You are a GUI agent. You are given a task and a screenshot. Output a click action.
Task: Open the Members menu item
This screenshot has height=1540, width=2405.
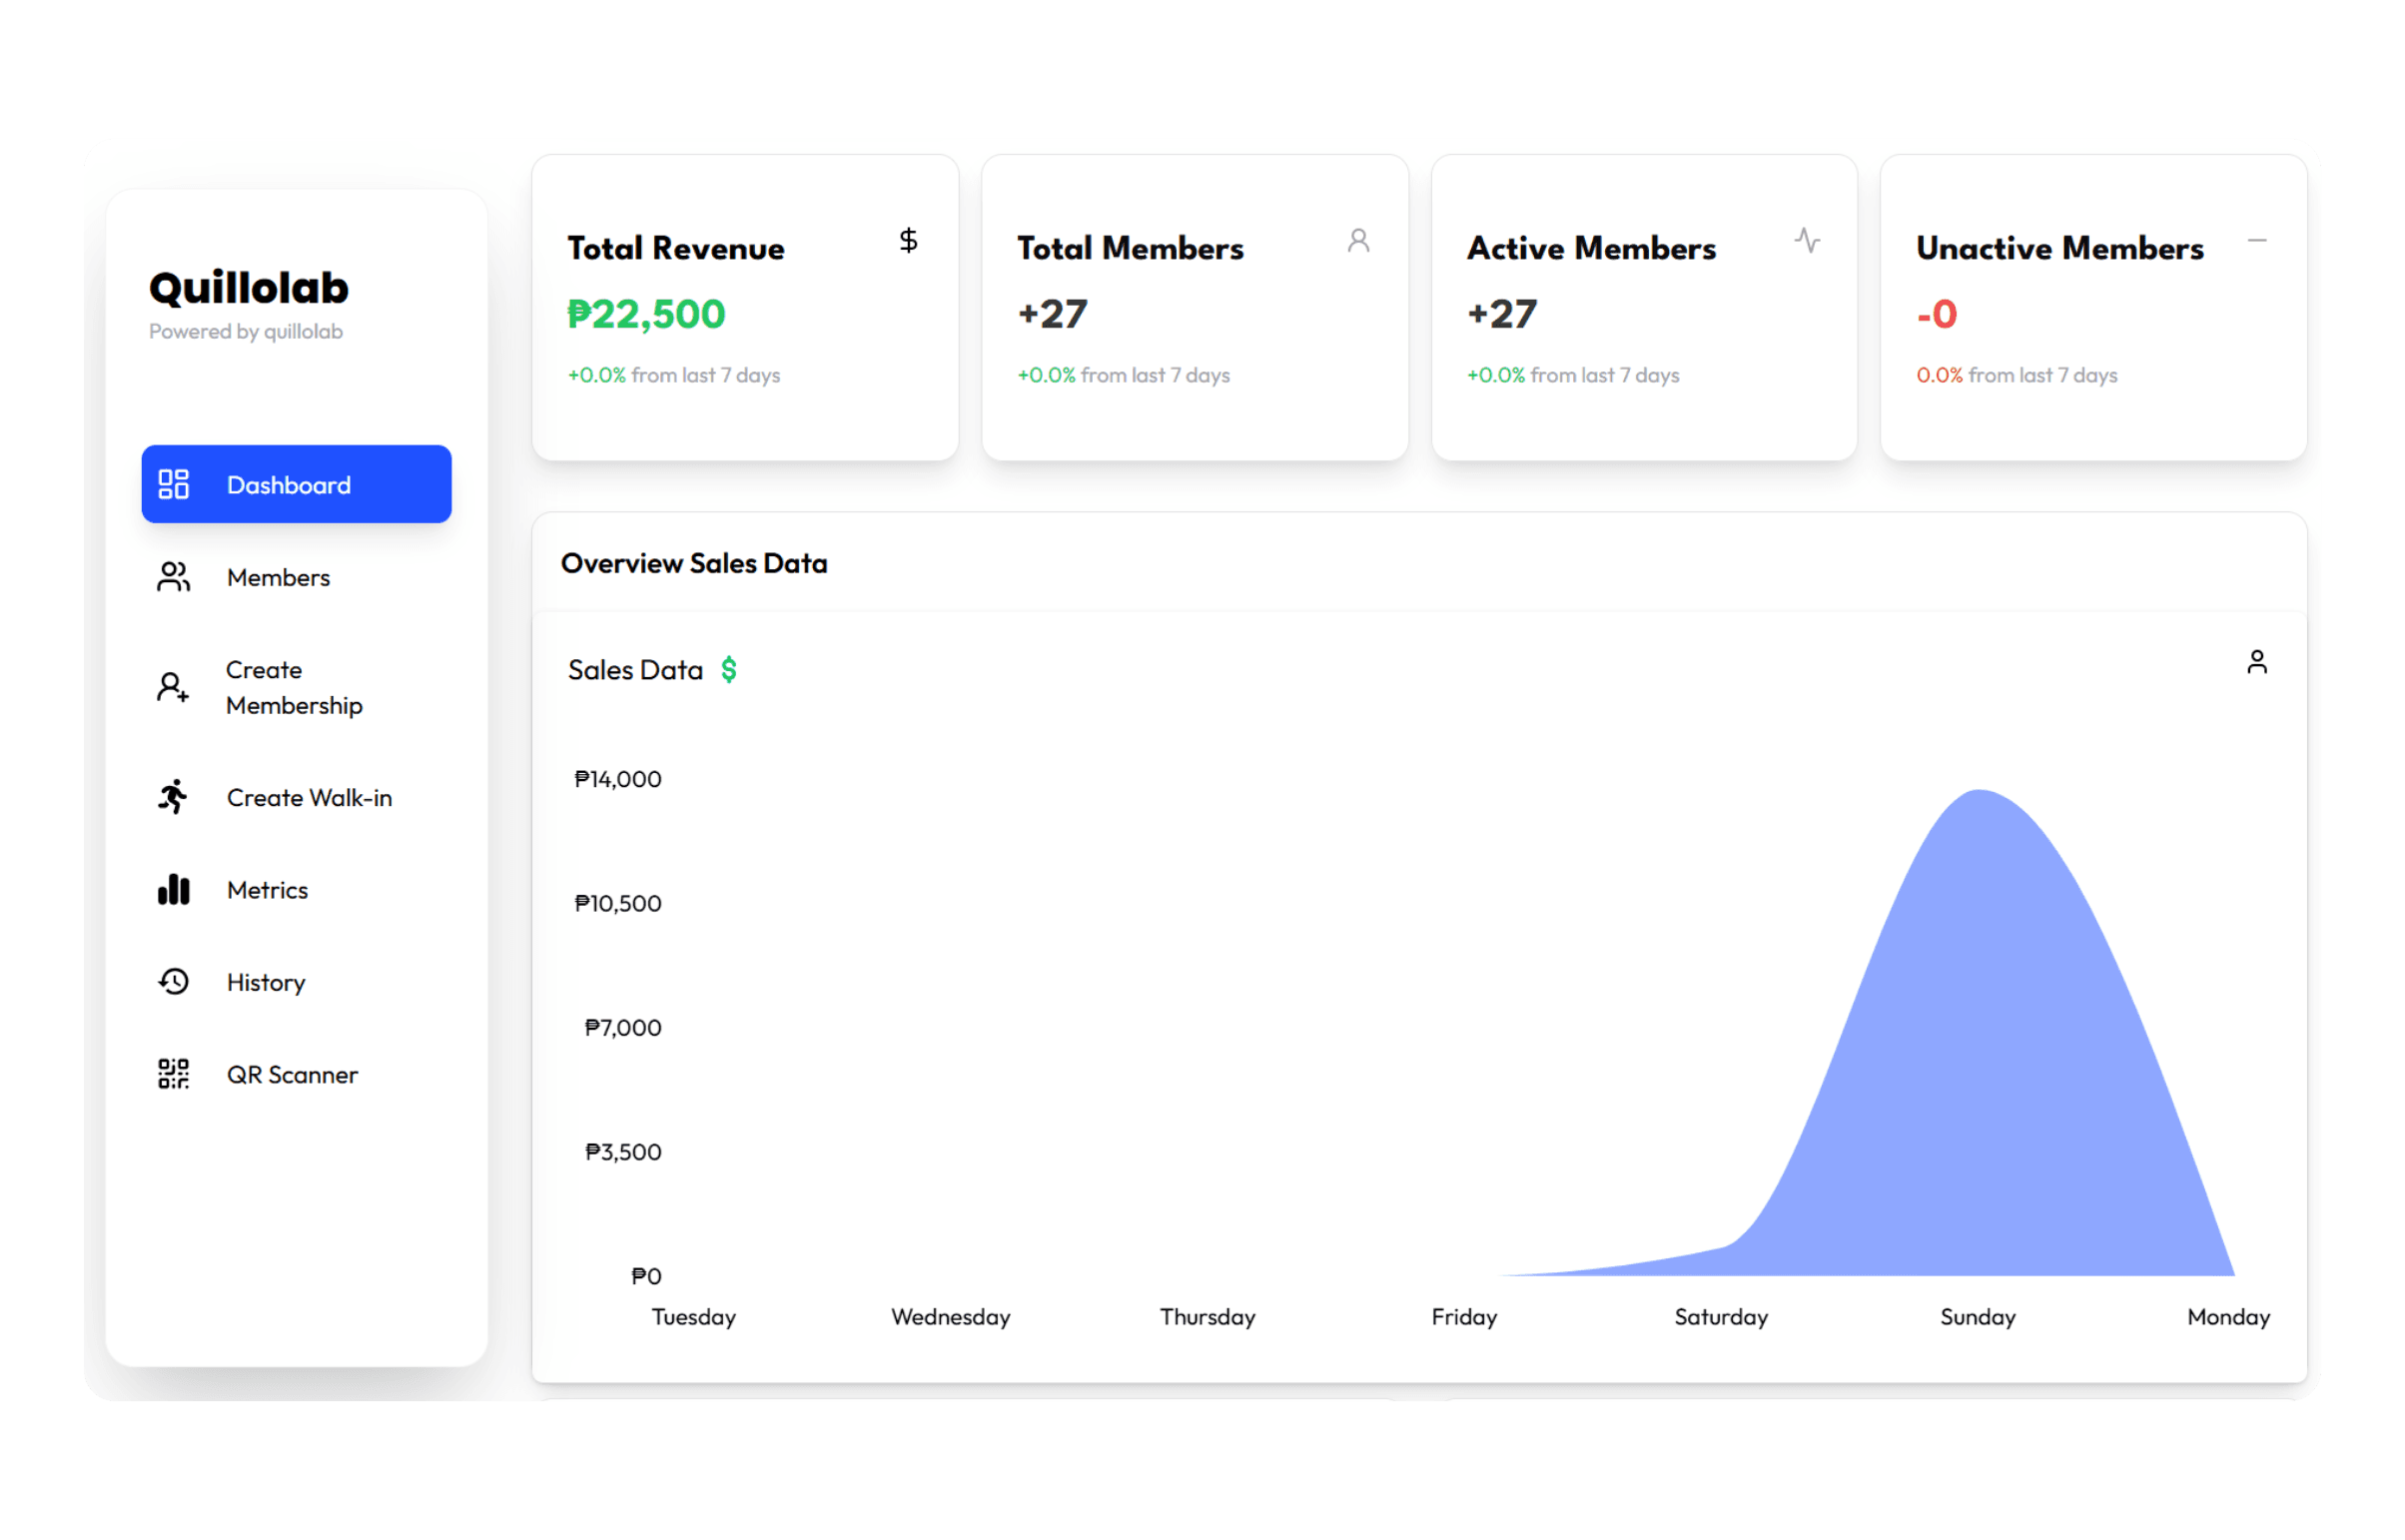click(278, 577)
